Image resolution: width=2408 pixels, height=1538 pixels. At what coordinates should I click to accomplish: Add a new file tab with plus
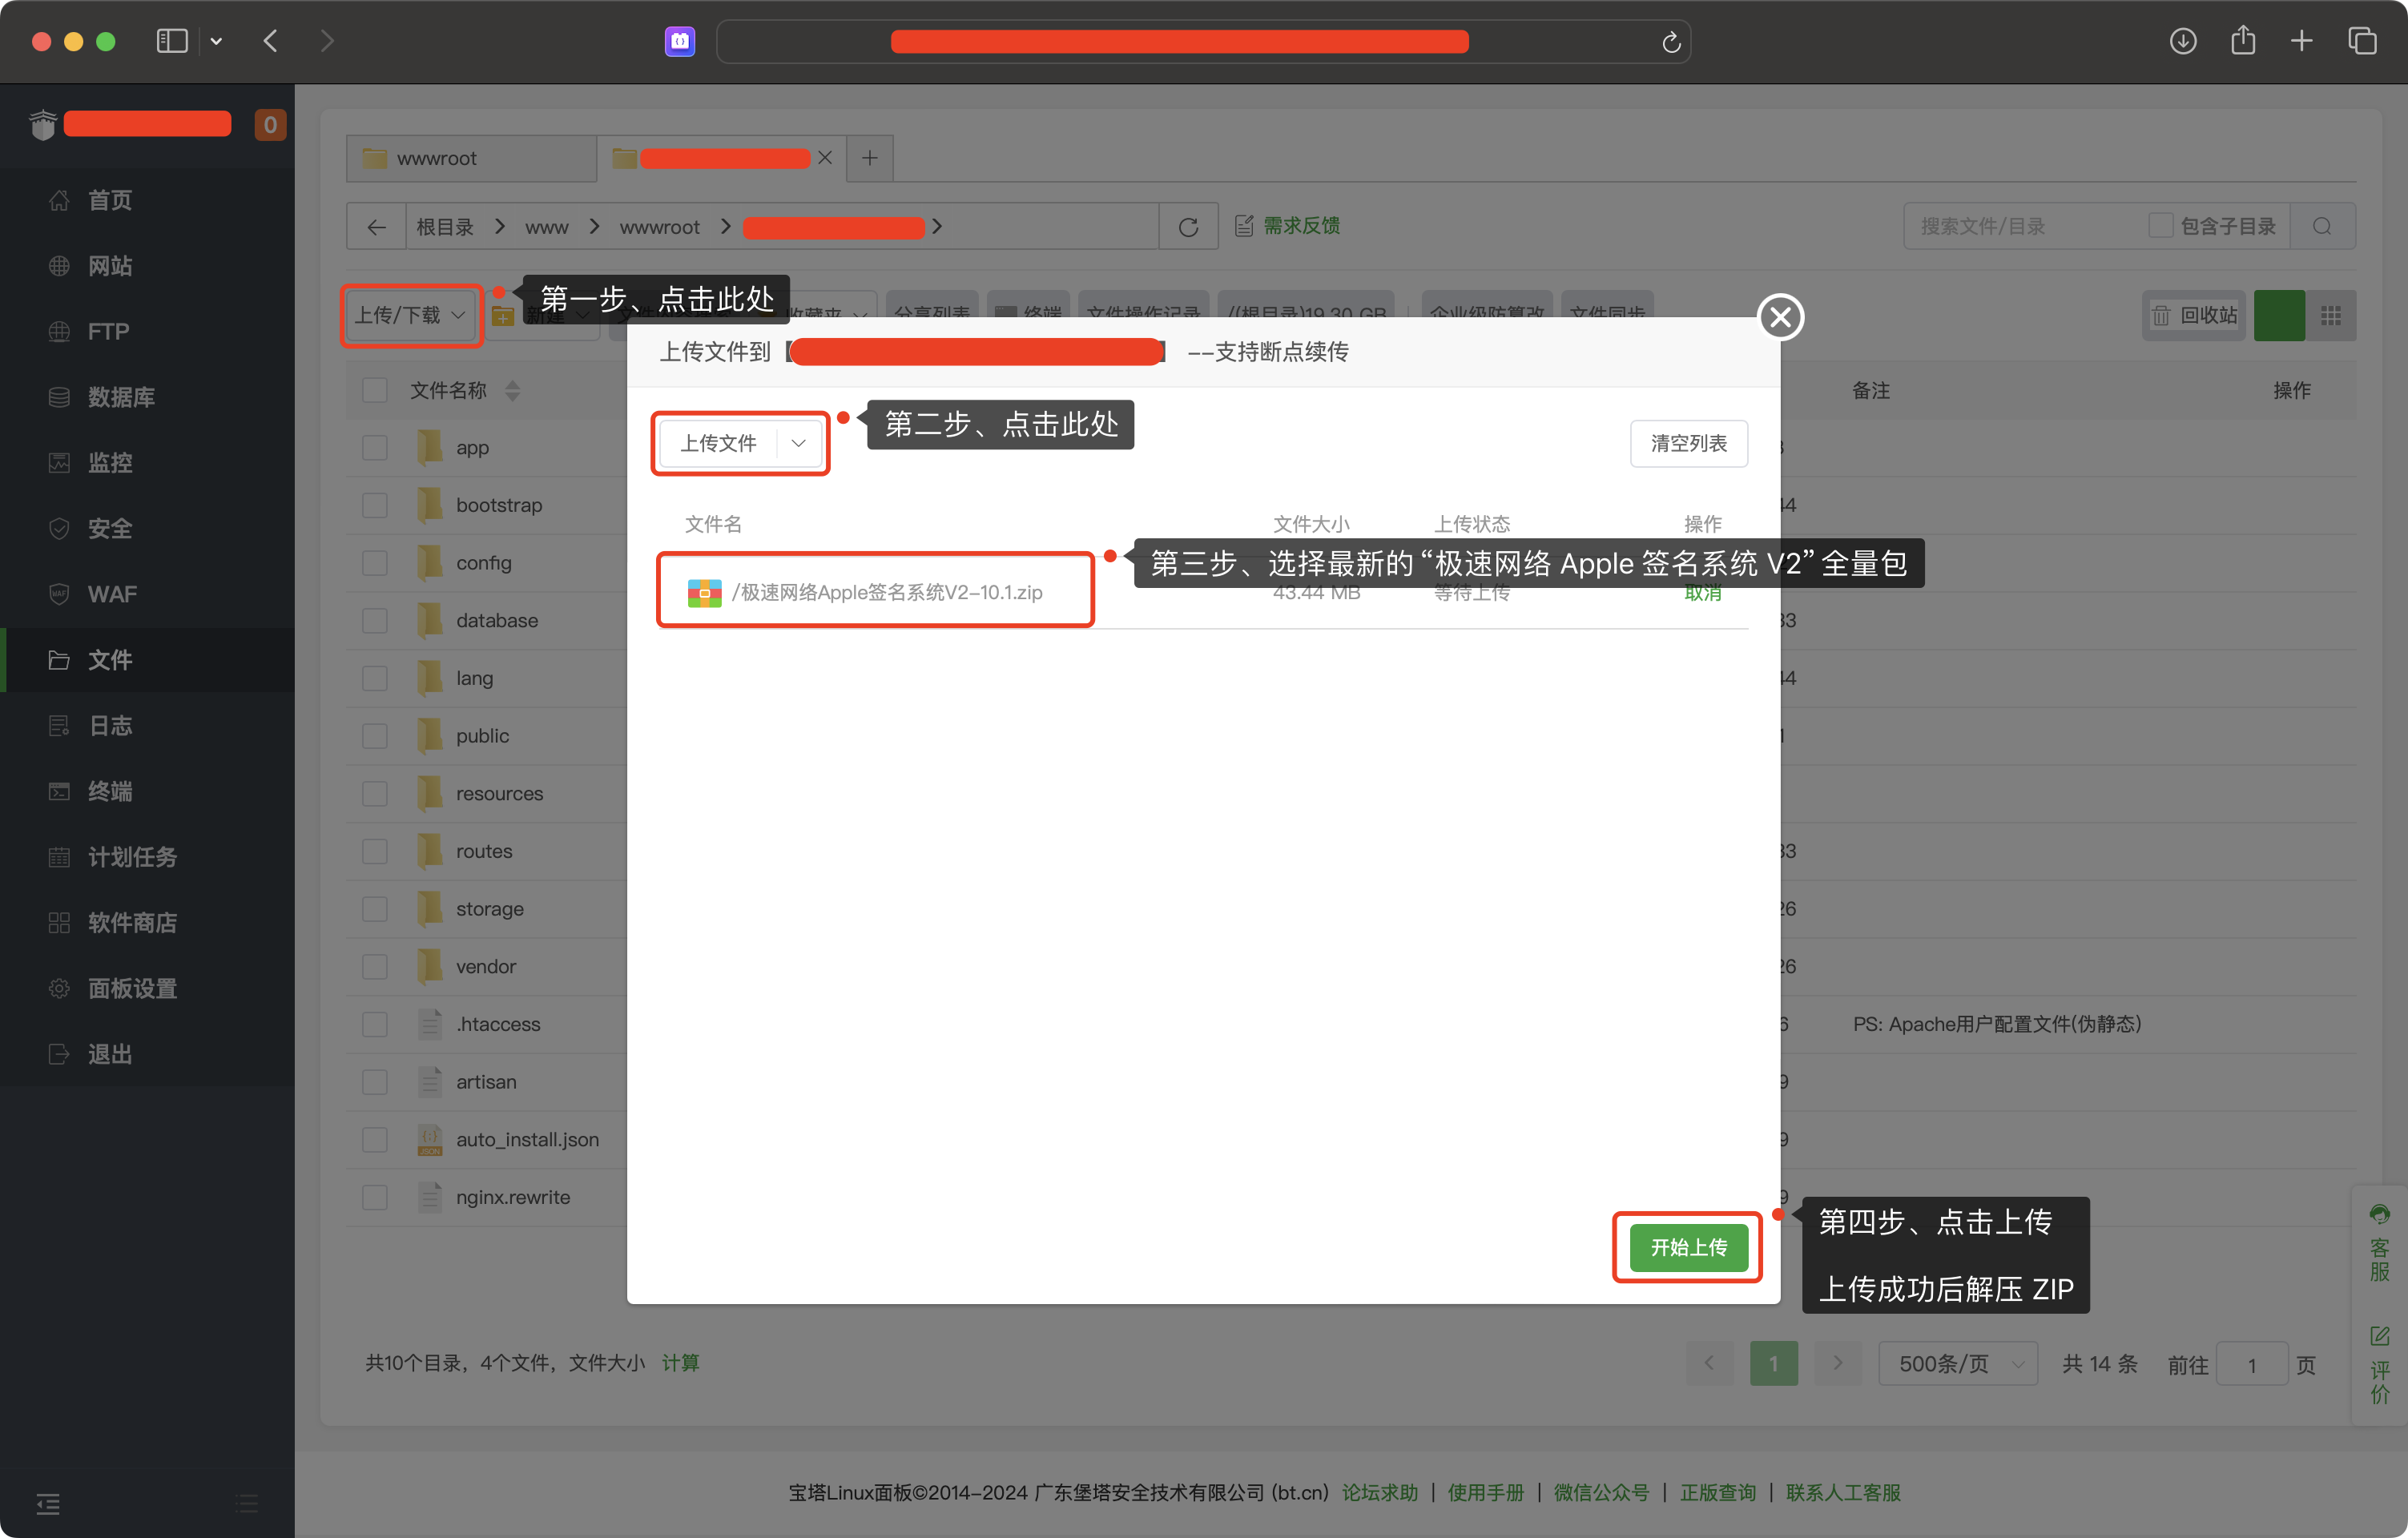(x=869, y=158)
